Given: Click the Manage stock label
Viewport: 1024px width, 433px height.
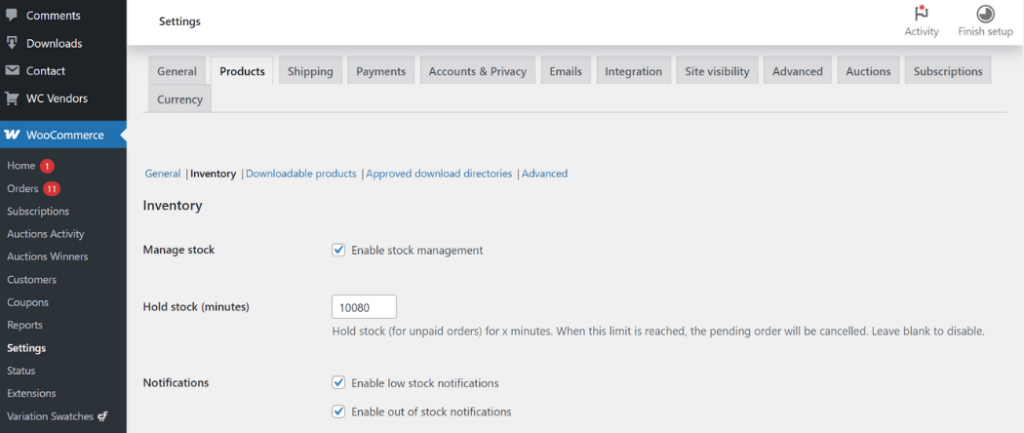Looking at the screenshot, I should tap(178, 249).
